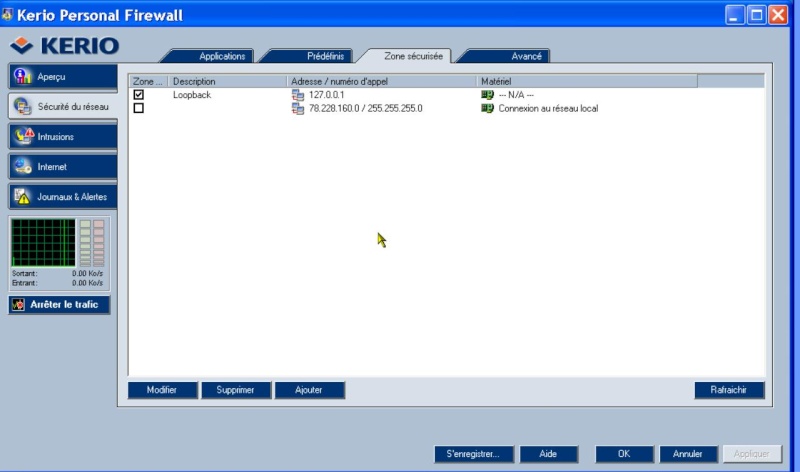
Task: Click the 78.228.160.0 address icon
Action: tap(297, 108)
